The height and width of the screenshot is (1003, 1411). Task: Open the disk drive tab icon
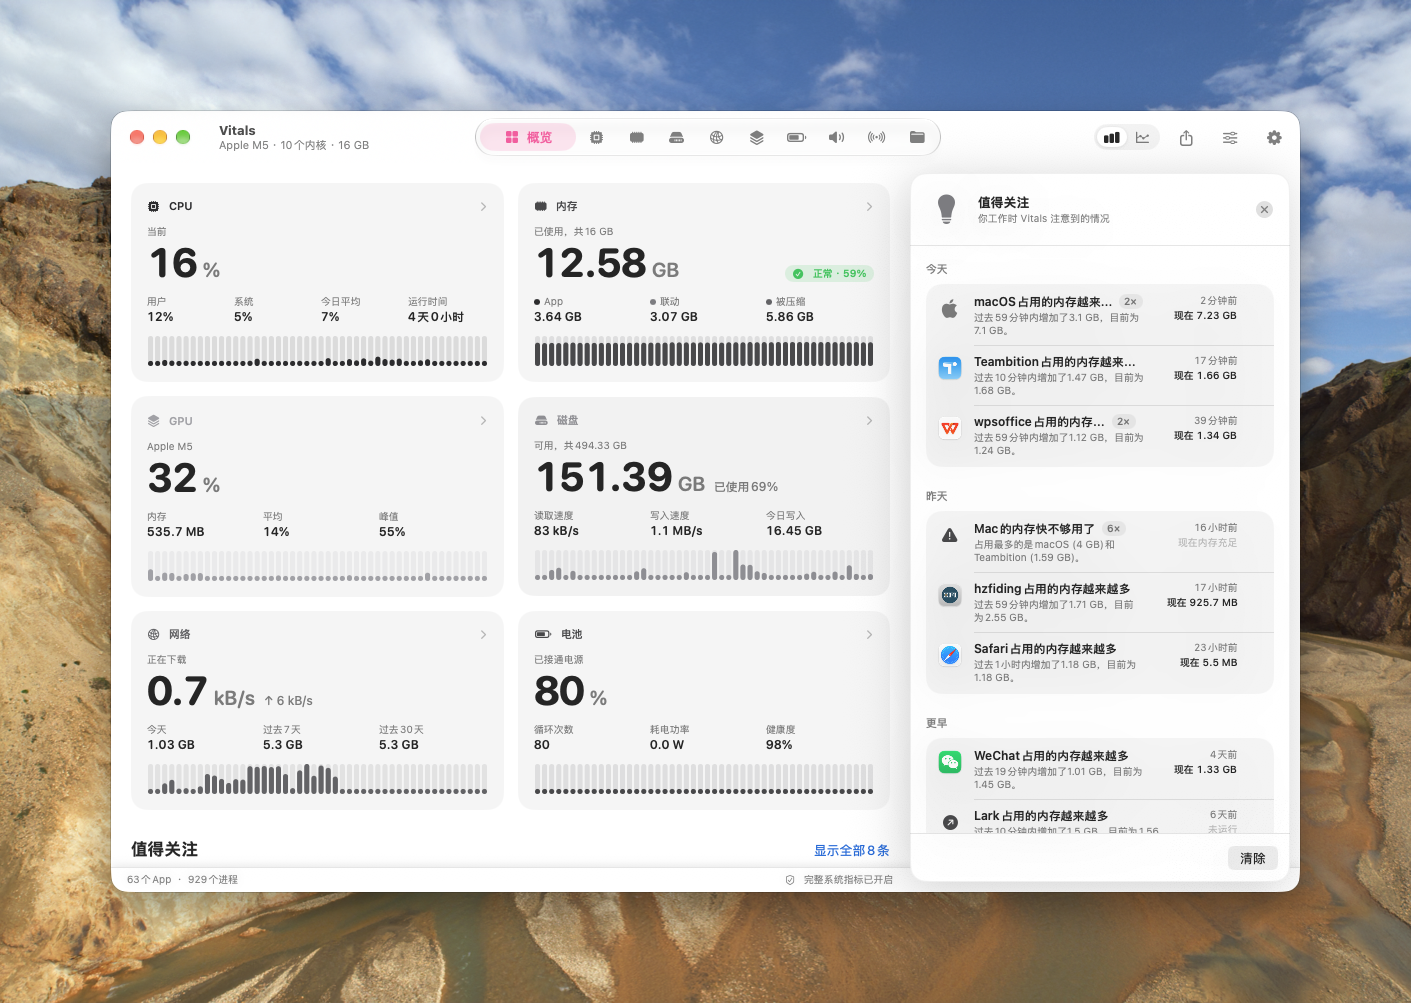[x=676, y=138]
